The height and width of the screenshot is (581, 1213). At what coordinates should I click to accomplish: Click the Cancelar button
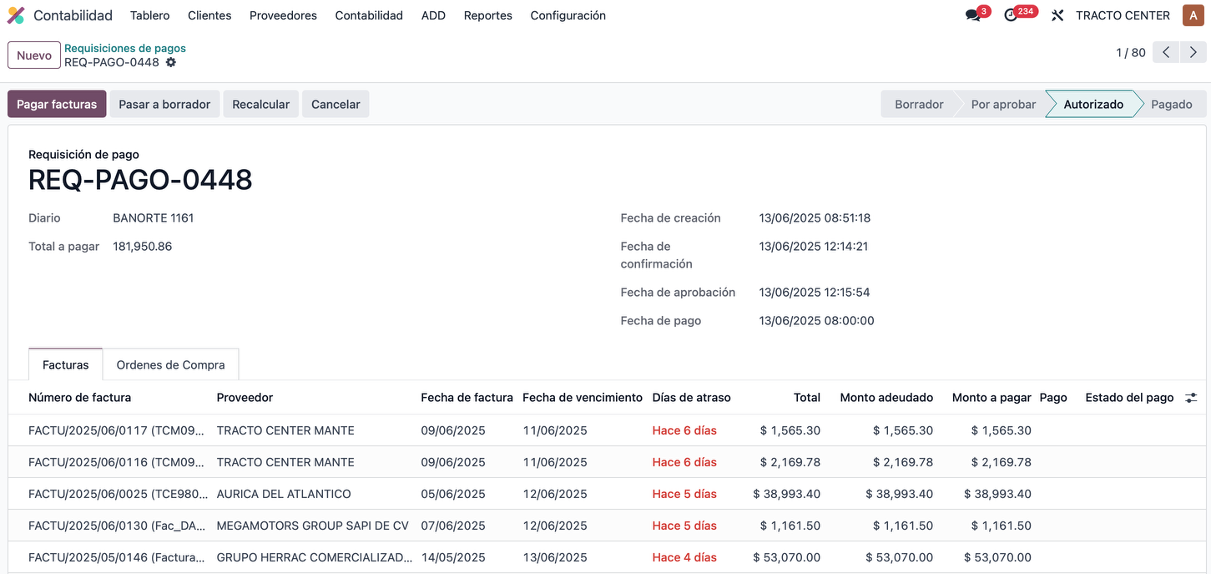coord(335,104)
